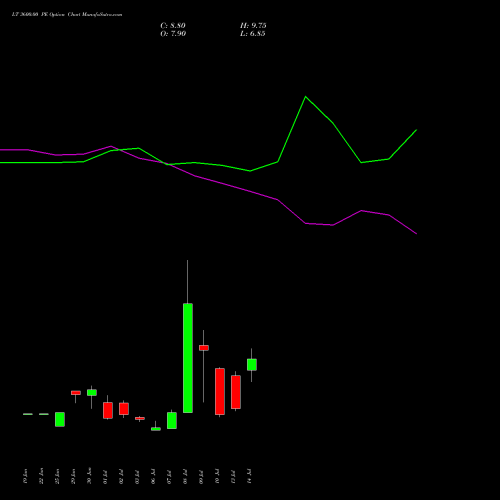This screenshot has width=500, height=500.
Task: Select the tall green candle for 08 Jul
Action: [x=188, y=358]
